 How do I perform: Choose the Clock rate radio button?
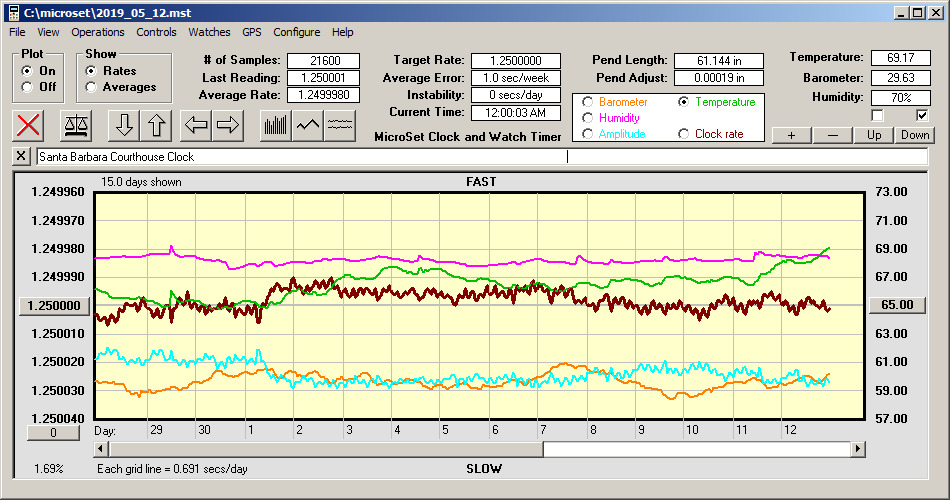point(684,133)
